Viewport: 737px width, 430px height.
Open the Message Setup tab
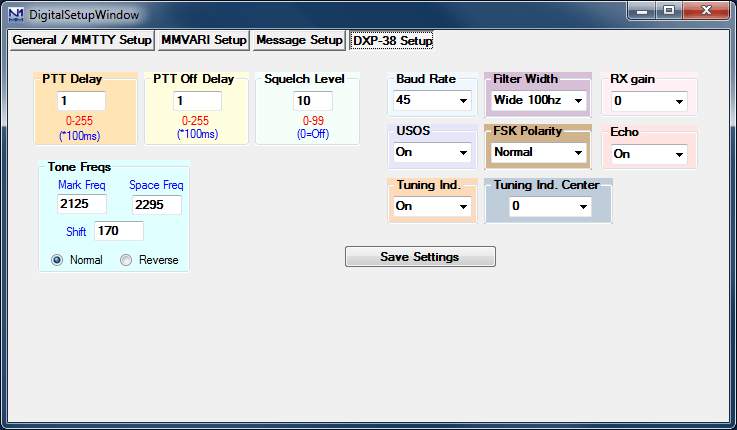pyautogui.click(x=299, y=40)
